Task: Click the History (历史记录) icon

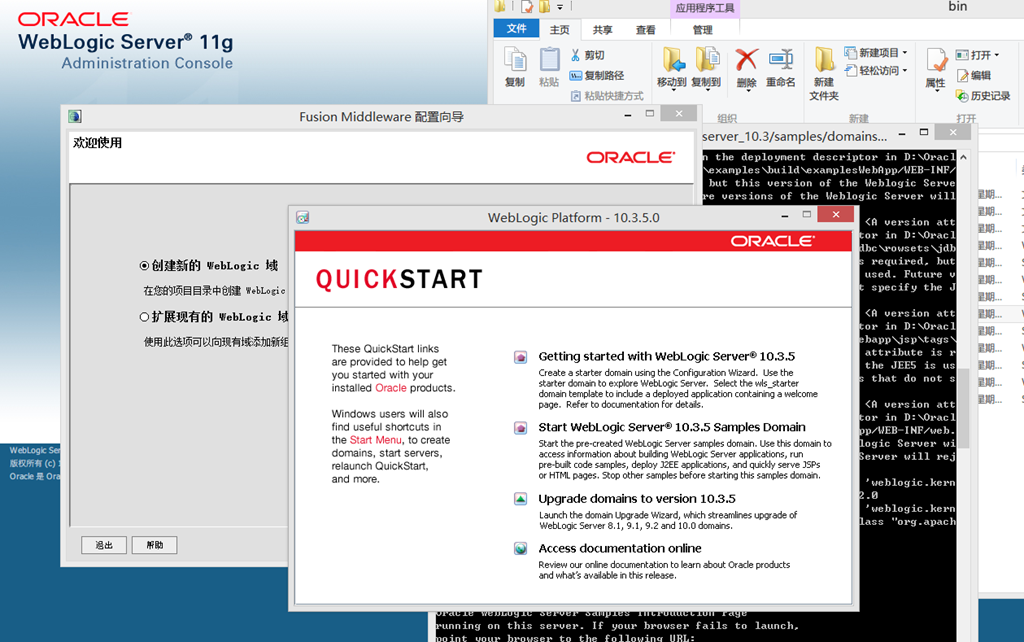Action: coord(963,96)
